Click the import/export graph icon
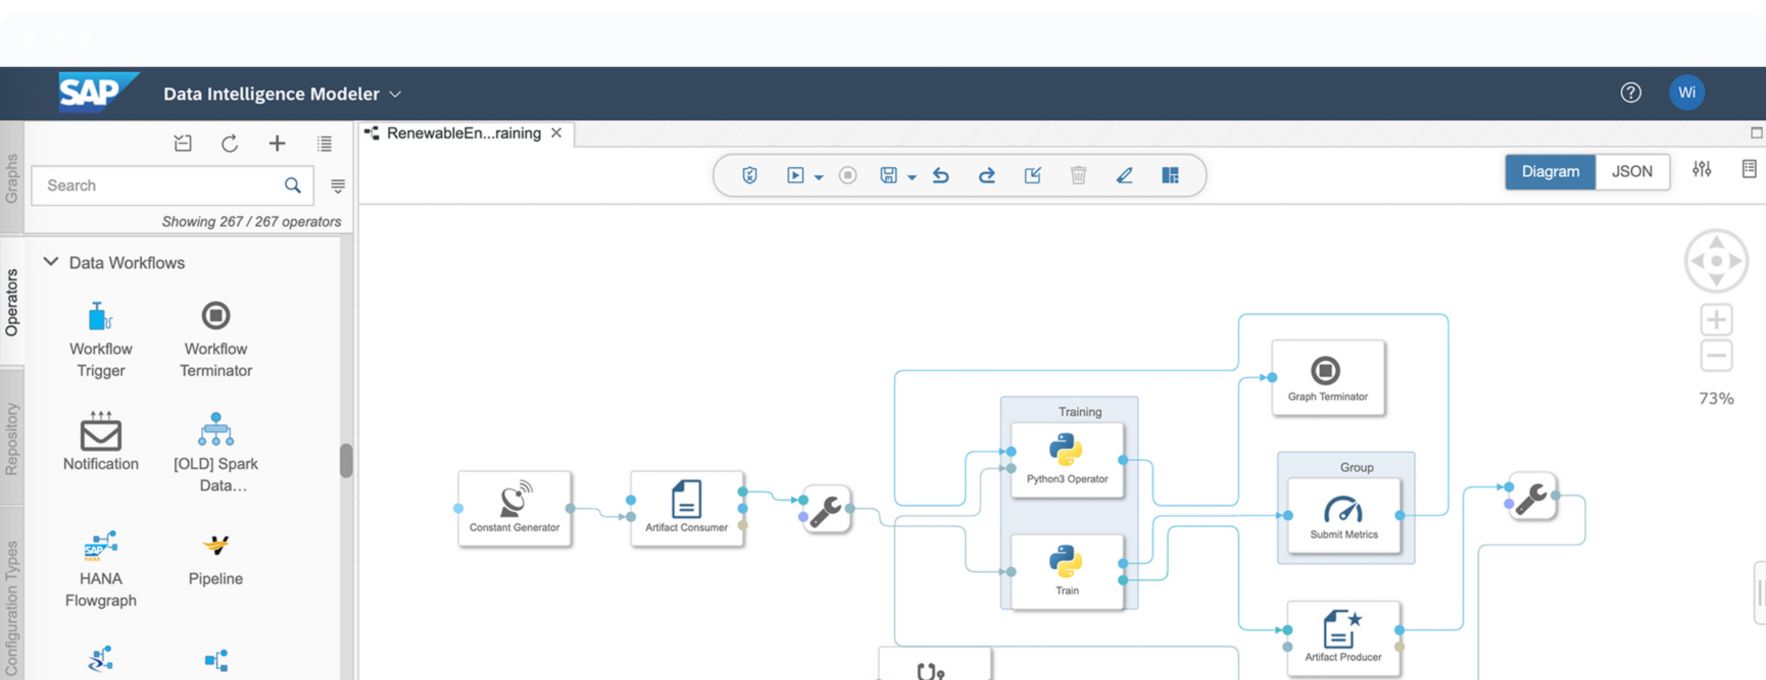Screen dimensions: 1766x680 click(1033, 175)
